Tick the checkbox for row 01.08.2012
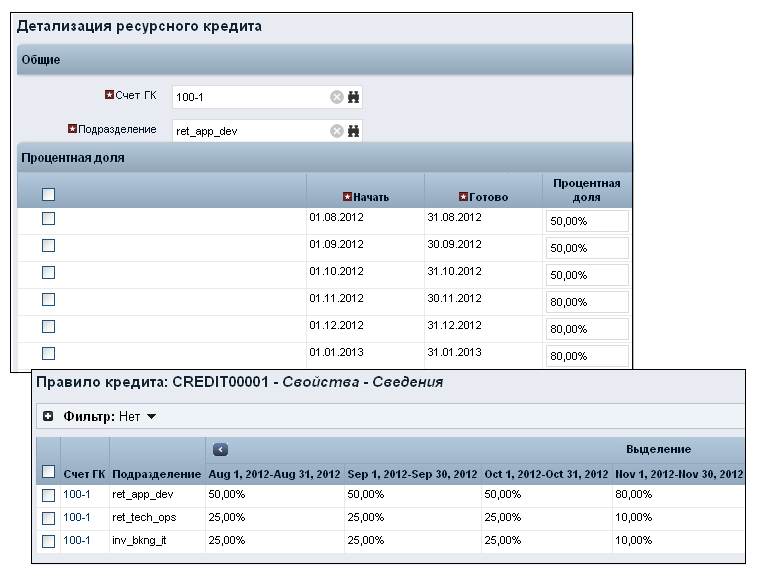The height and width of the screenshot is (582, 763). click(x=48, y=218)
